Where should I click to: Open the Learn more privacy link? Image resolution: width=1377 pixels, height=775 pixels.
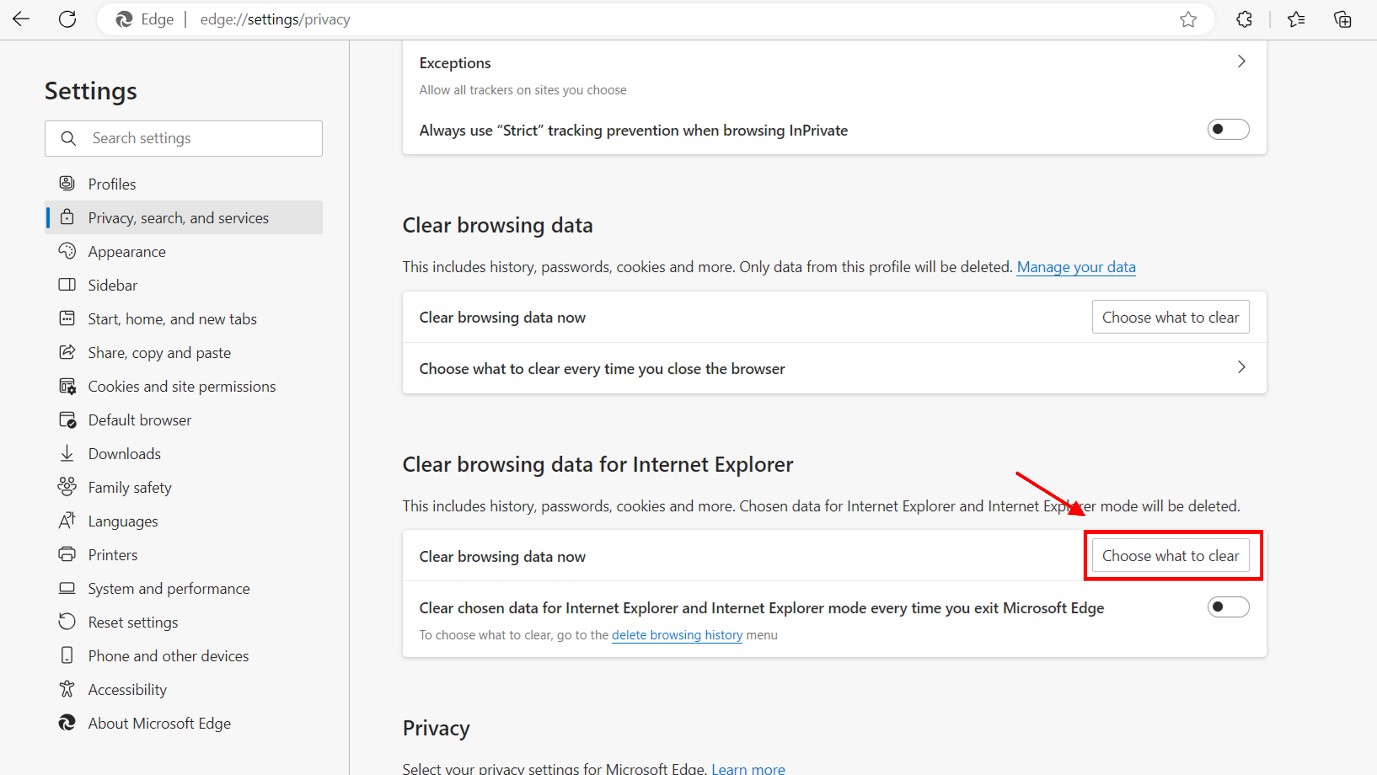[x=748, y=769]
